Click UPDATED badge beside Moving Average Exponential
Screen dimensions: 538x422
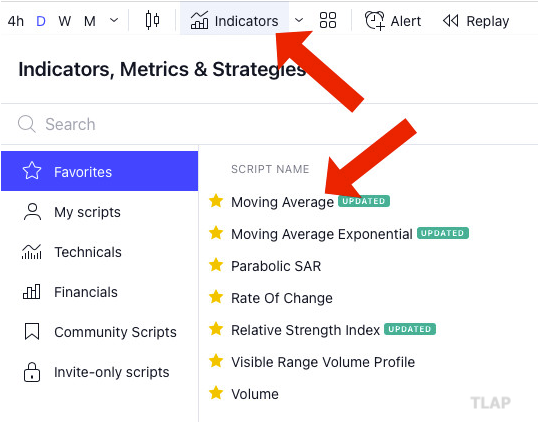tap(443, 233)
